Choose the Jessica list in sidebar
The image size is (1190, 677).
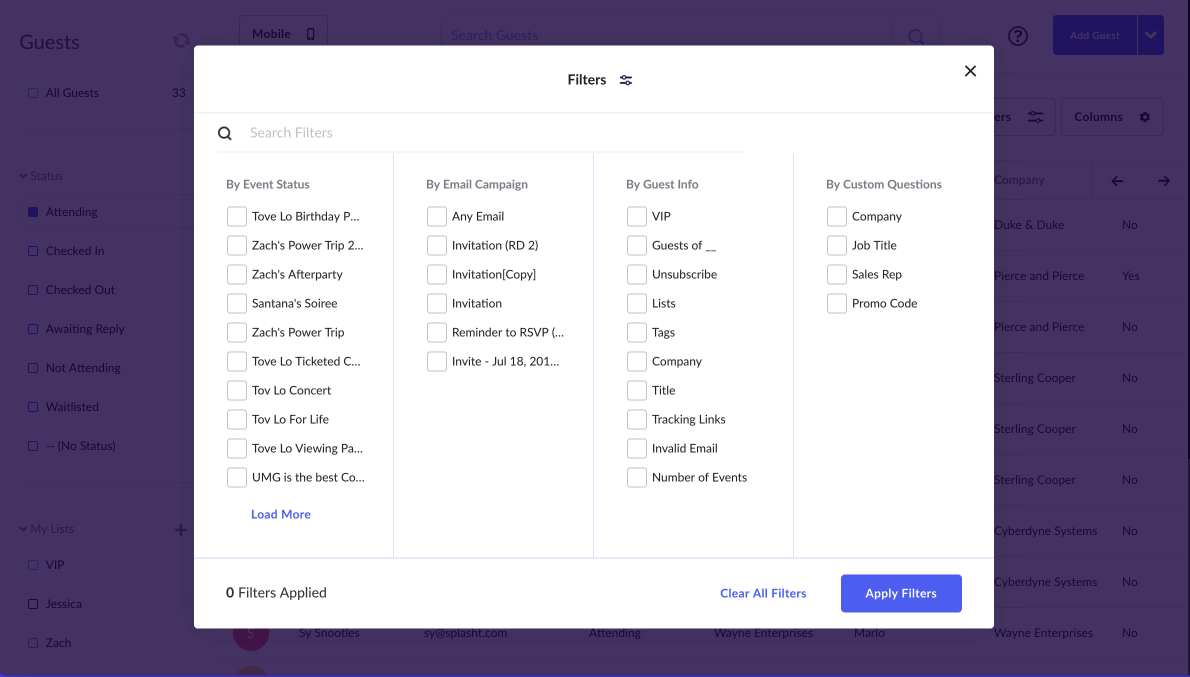click(x=33, y=604)
